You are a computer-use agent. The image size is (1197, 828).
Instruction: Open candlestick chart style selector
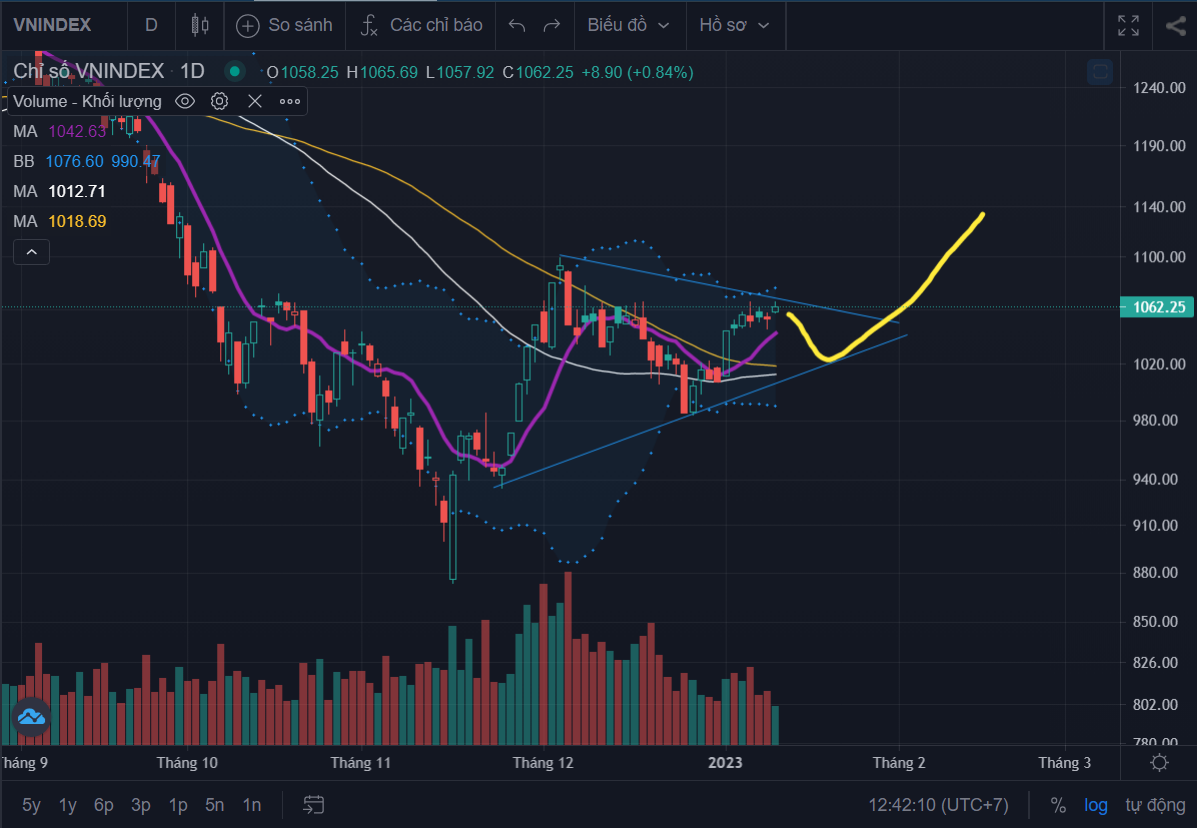(x=199, y=25)
